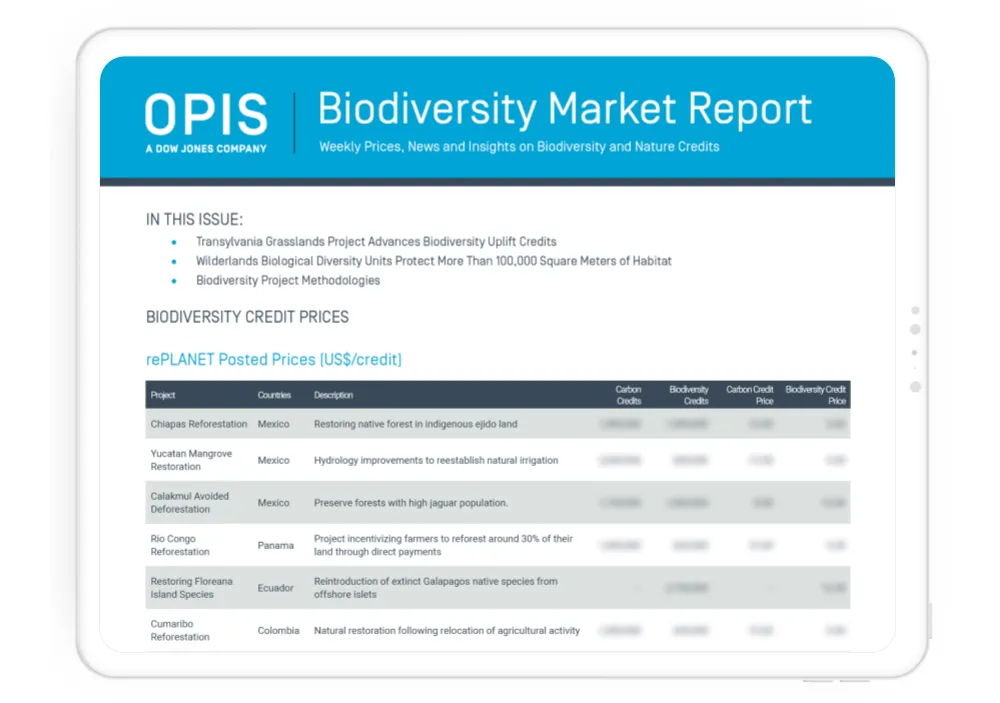Select the 'Restoring Floreana Island Species' project cell
The height and width of the screenshot is (703, 1000).
[x=191, y=588]
